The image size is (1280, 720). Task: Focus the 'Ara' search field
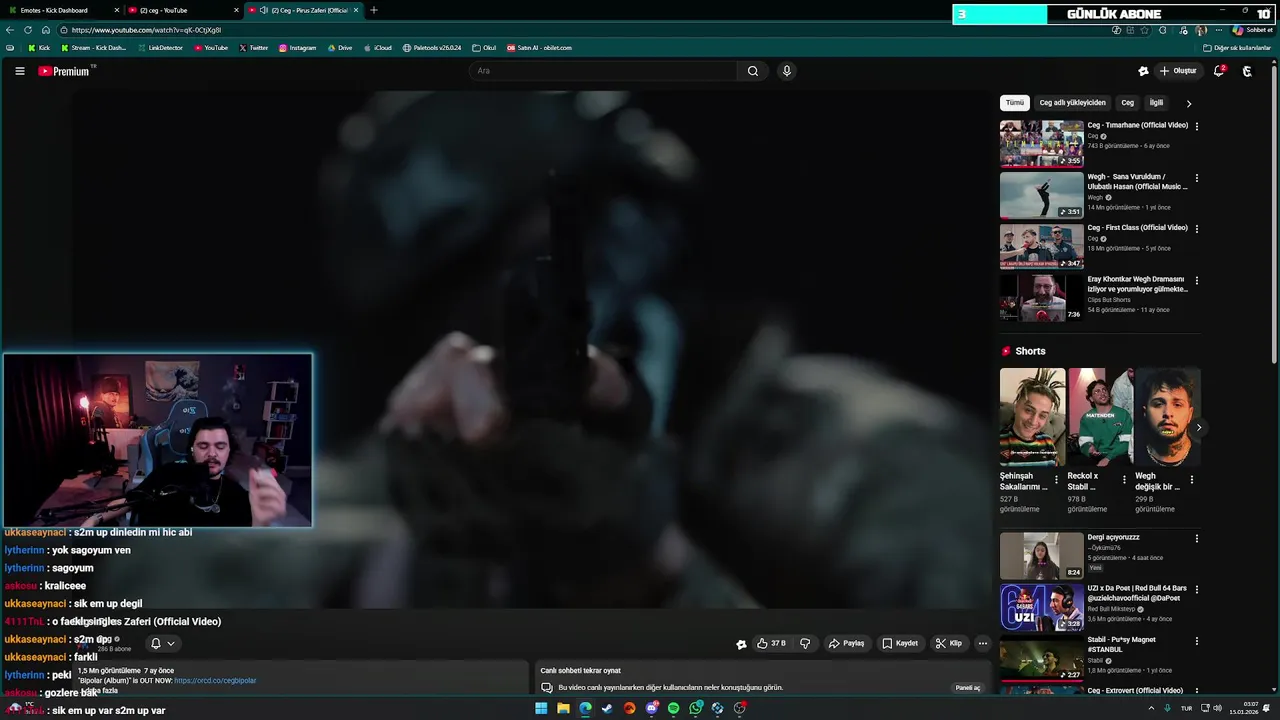[x=604, y=71]
